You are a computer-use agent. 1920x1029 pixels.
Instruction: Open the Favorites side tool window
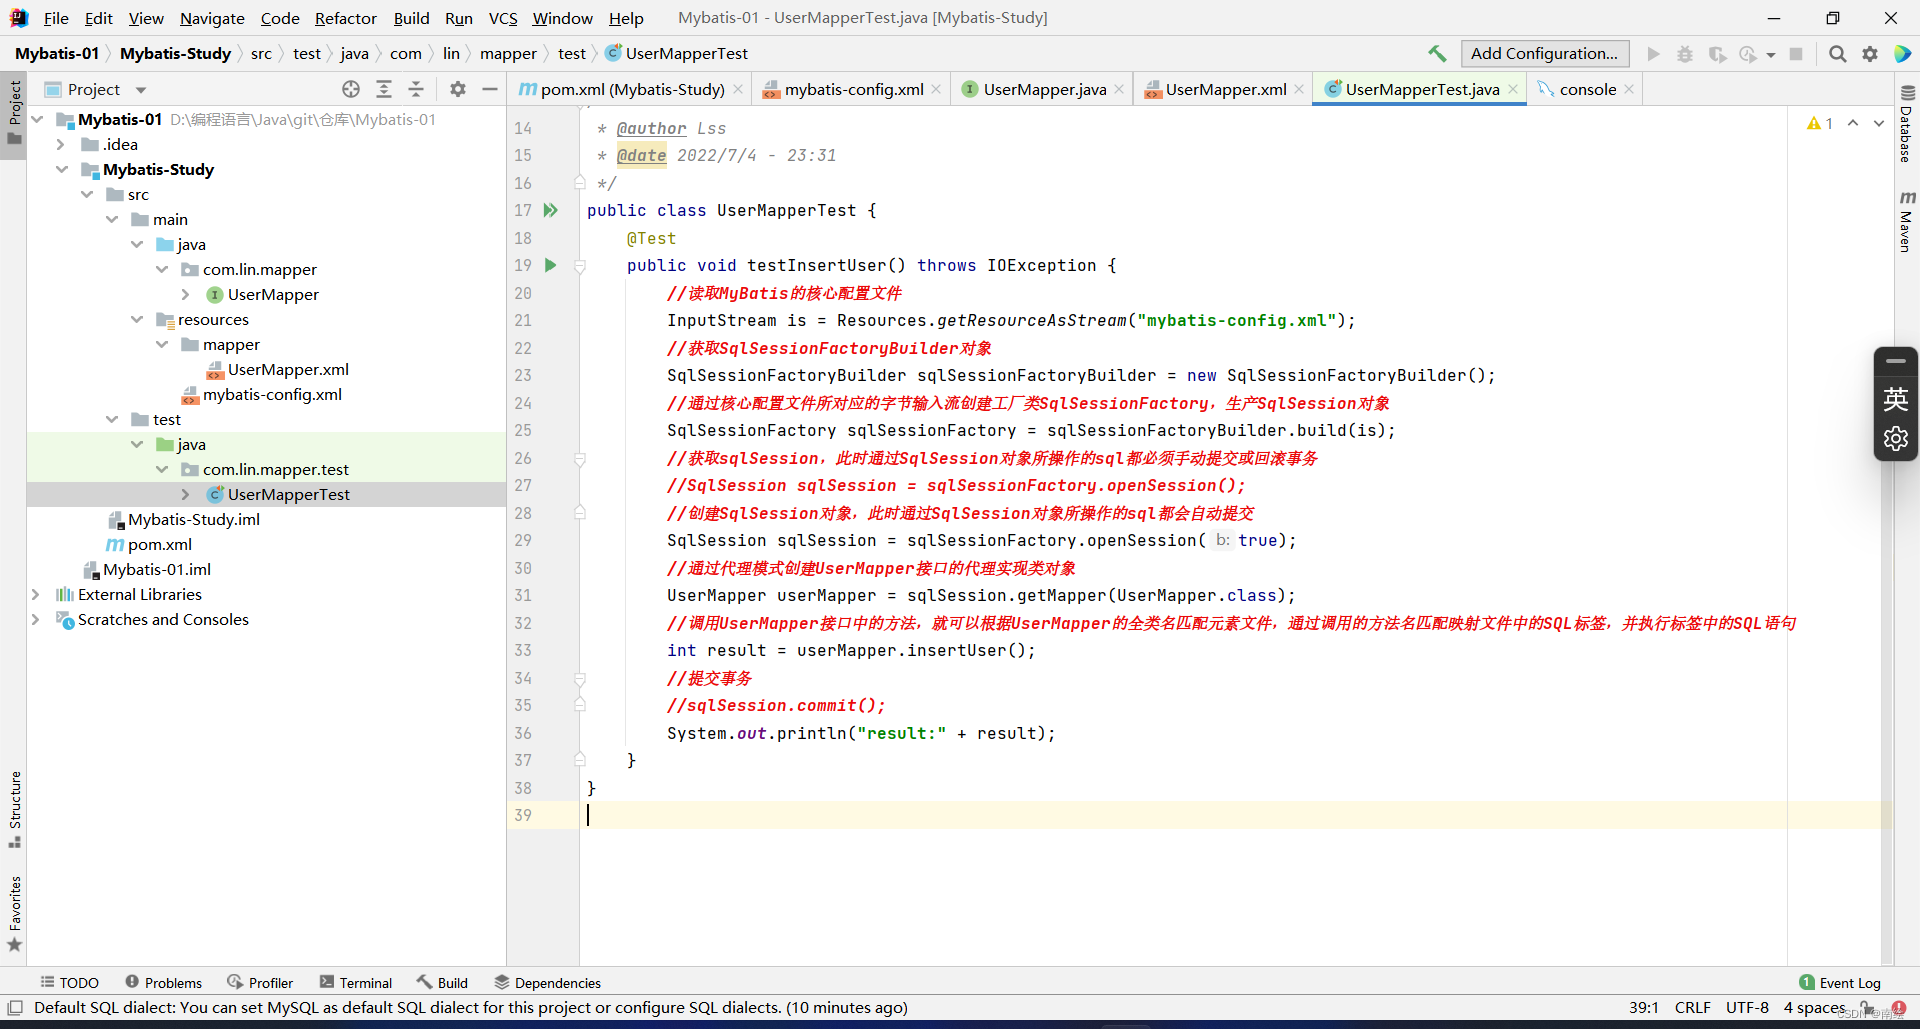14,914
